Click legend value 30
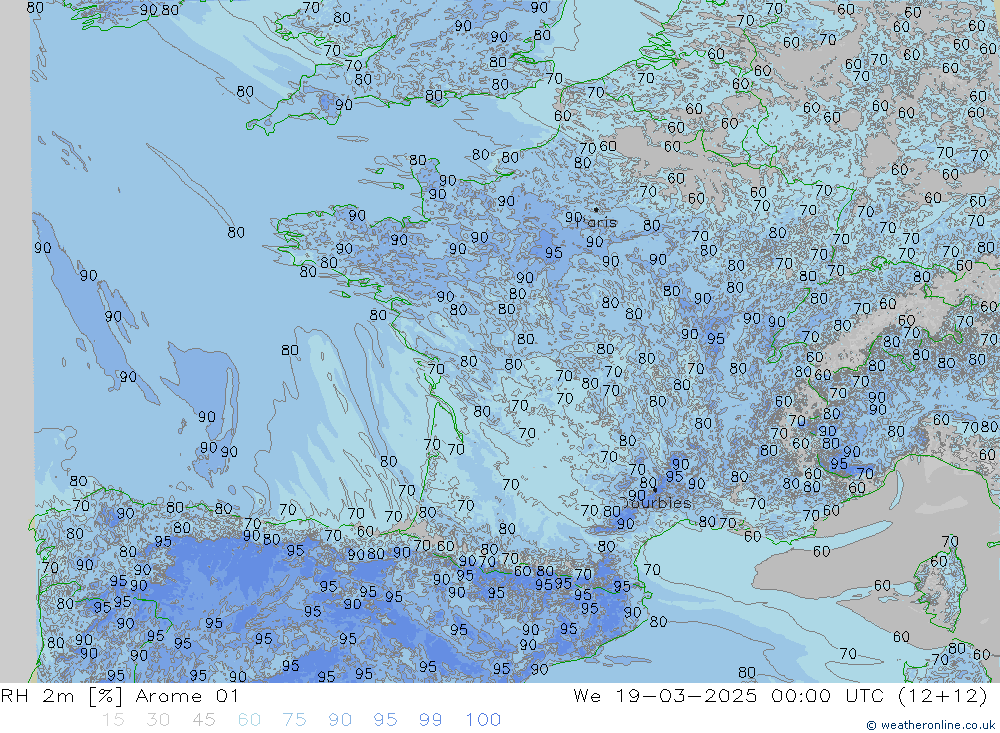The width and height of the screenshot is (1000, 733). (x=158, y=720)
